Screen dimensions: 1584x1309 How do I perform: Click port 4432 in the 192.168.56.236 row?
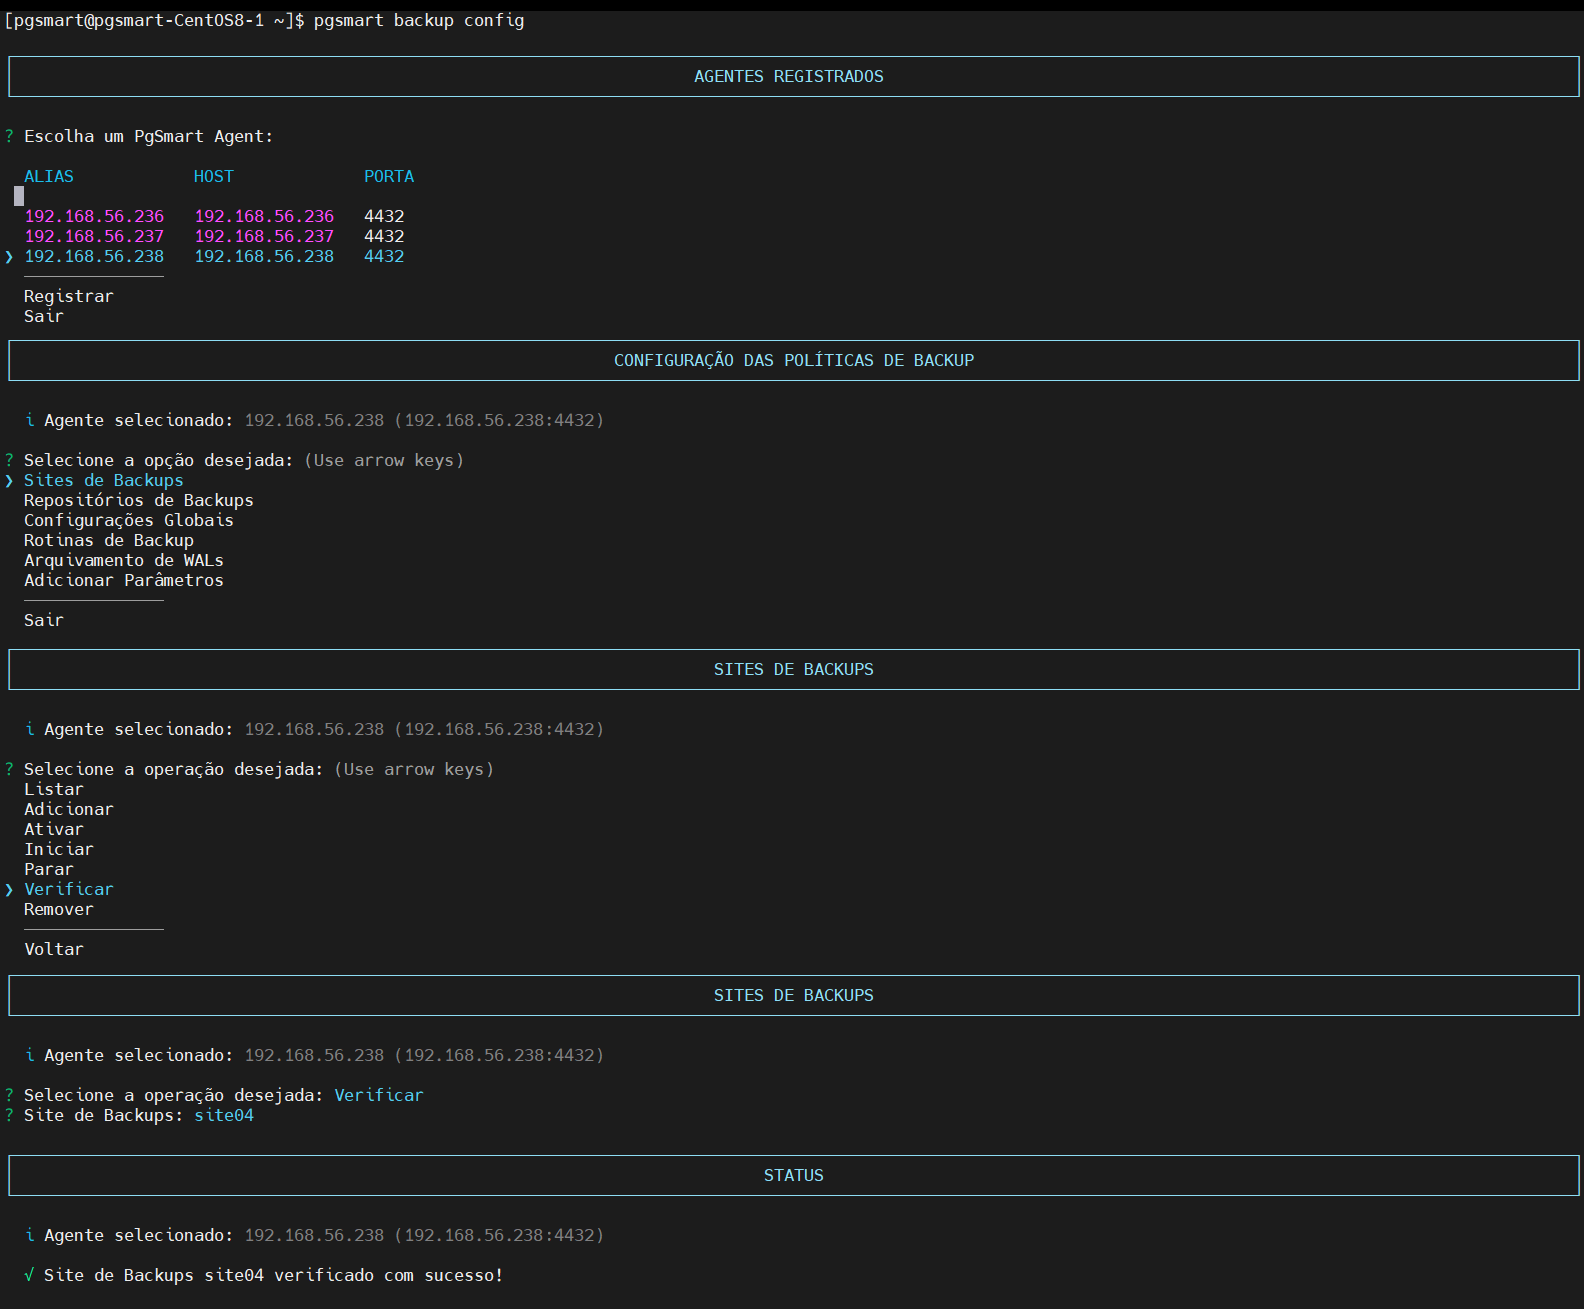384,216
